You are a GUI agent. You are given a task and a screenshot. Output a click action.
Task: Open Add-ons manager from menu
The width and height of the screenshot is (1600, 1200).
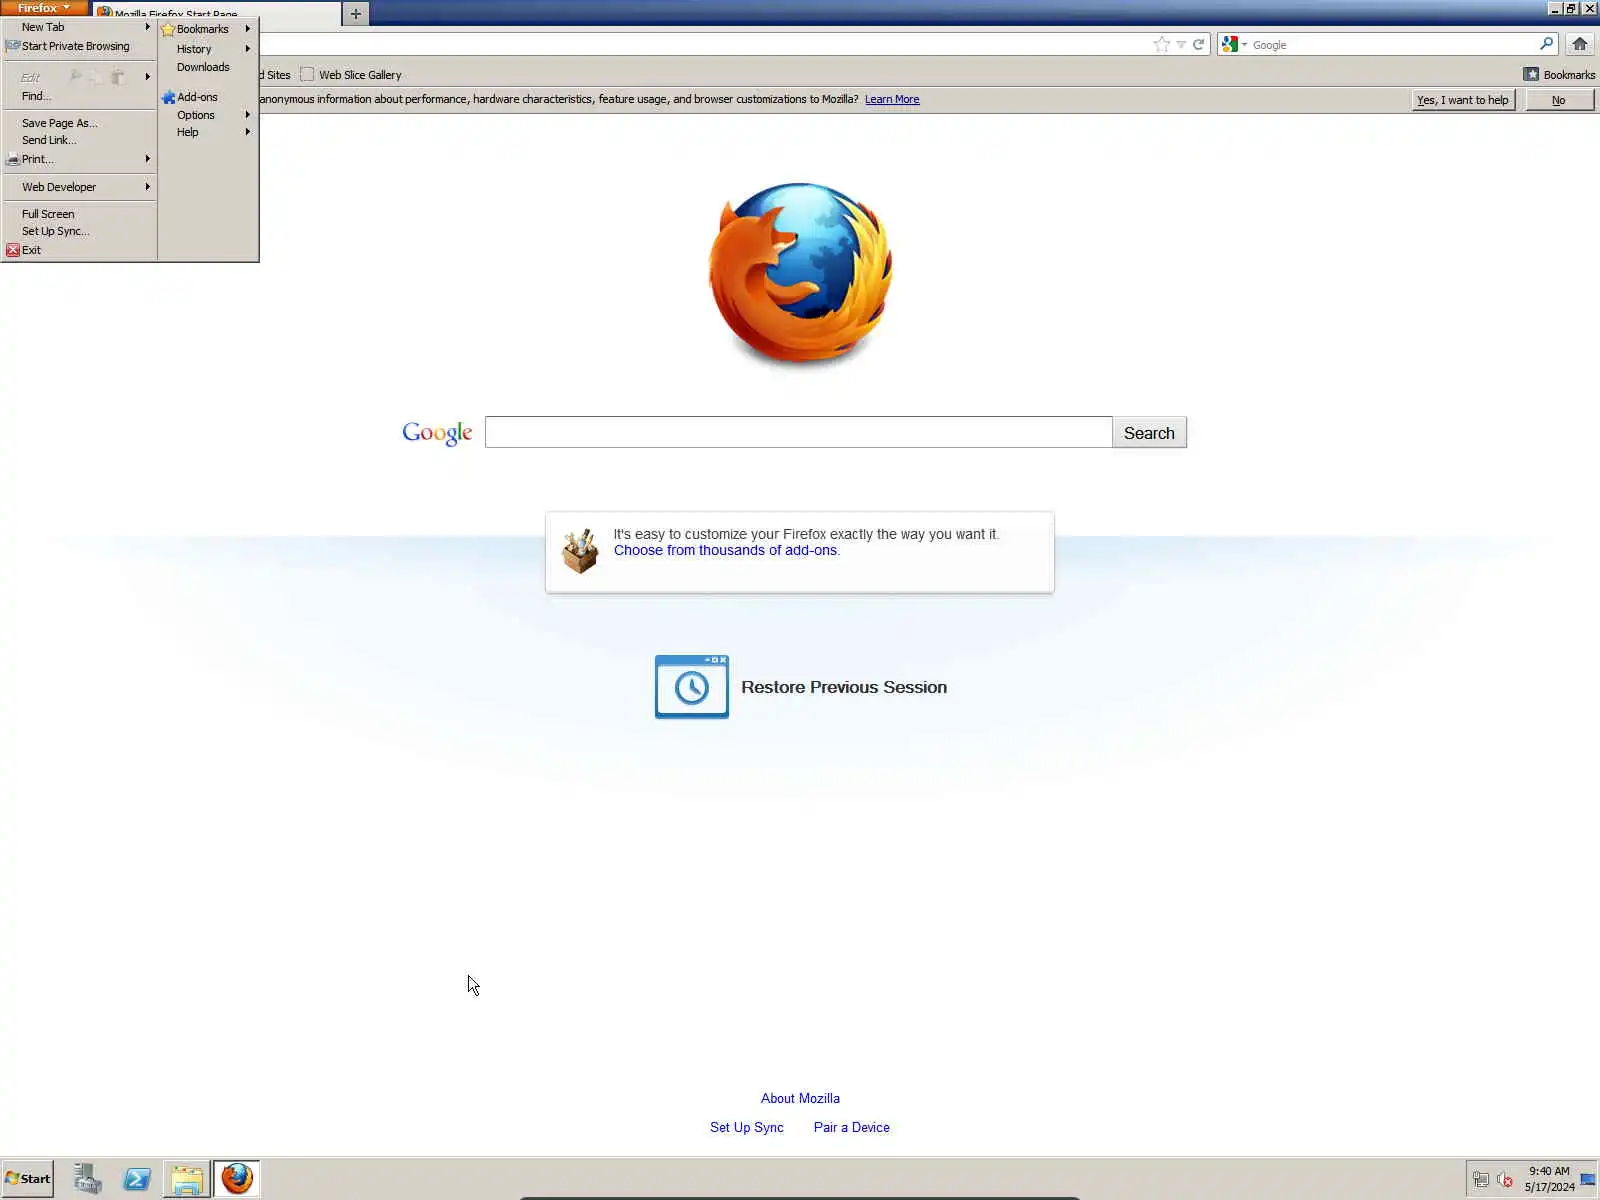pos(207,97)
